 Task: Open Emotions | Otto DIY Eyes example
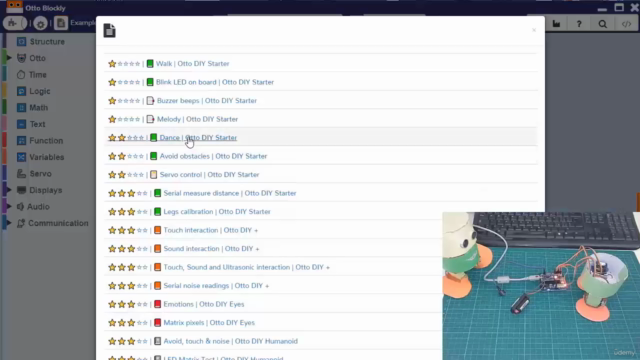click(x=204, y=304)
